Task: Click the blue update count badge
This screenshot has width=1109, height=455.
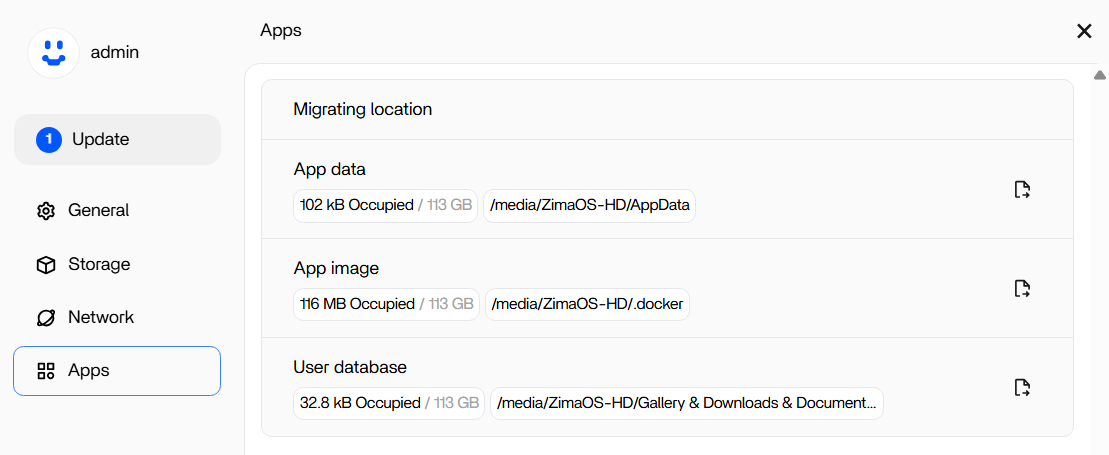Action: point(49,139)
